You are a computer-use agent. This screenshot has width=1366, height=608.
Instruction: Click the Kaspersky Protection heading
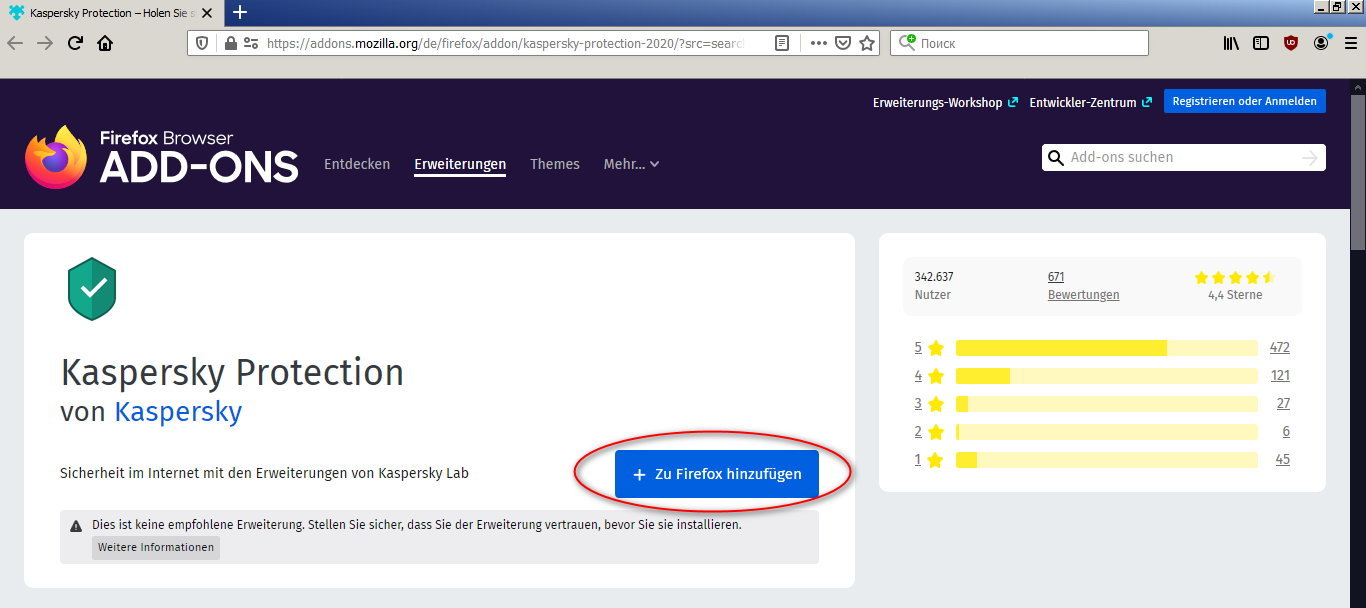click(x=232, y=372)
